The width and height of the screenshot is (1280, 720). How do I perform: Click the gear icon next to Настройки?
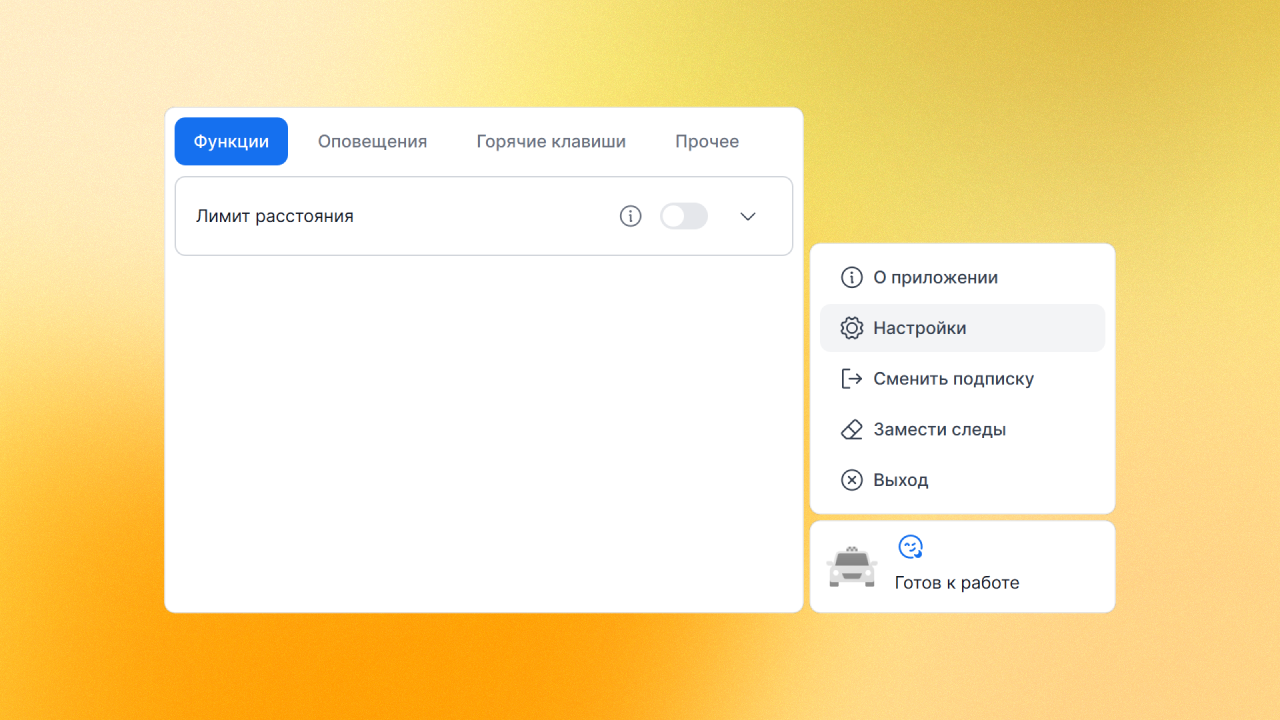(x=851, y=328)
